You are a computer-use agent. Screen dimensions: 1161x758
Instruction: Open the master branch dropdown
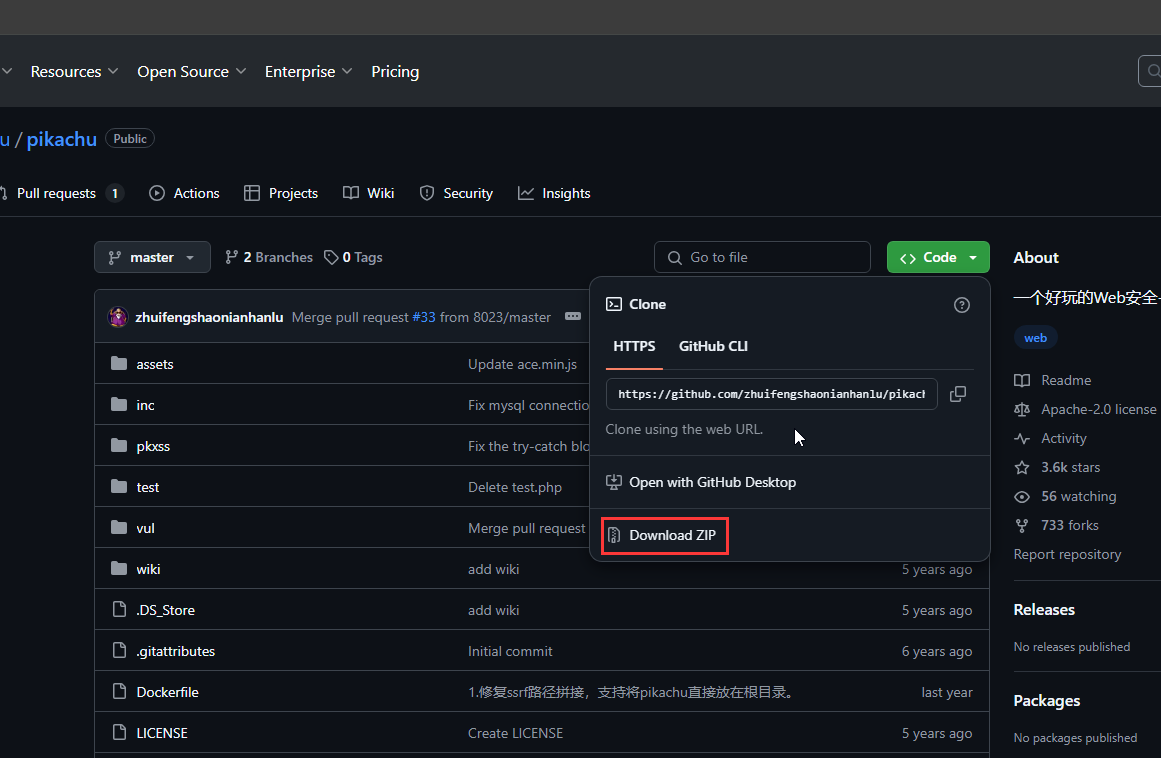click(152, 257)
